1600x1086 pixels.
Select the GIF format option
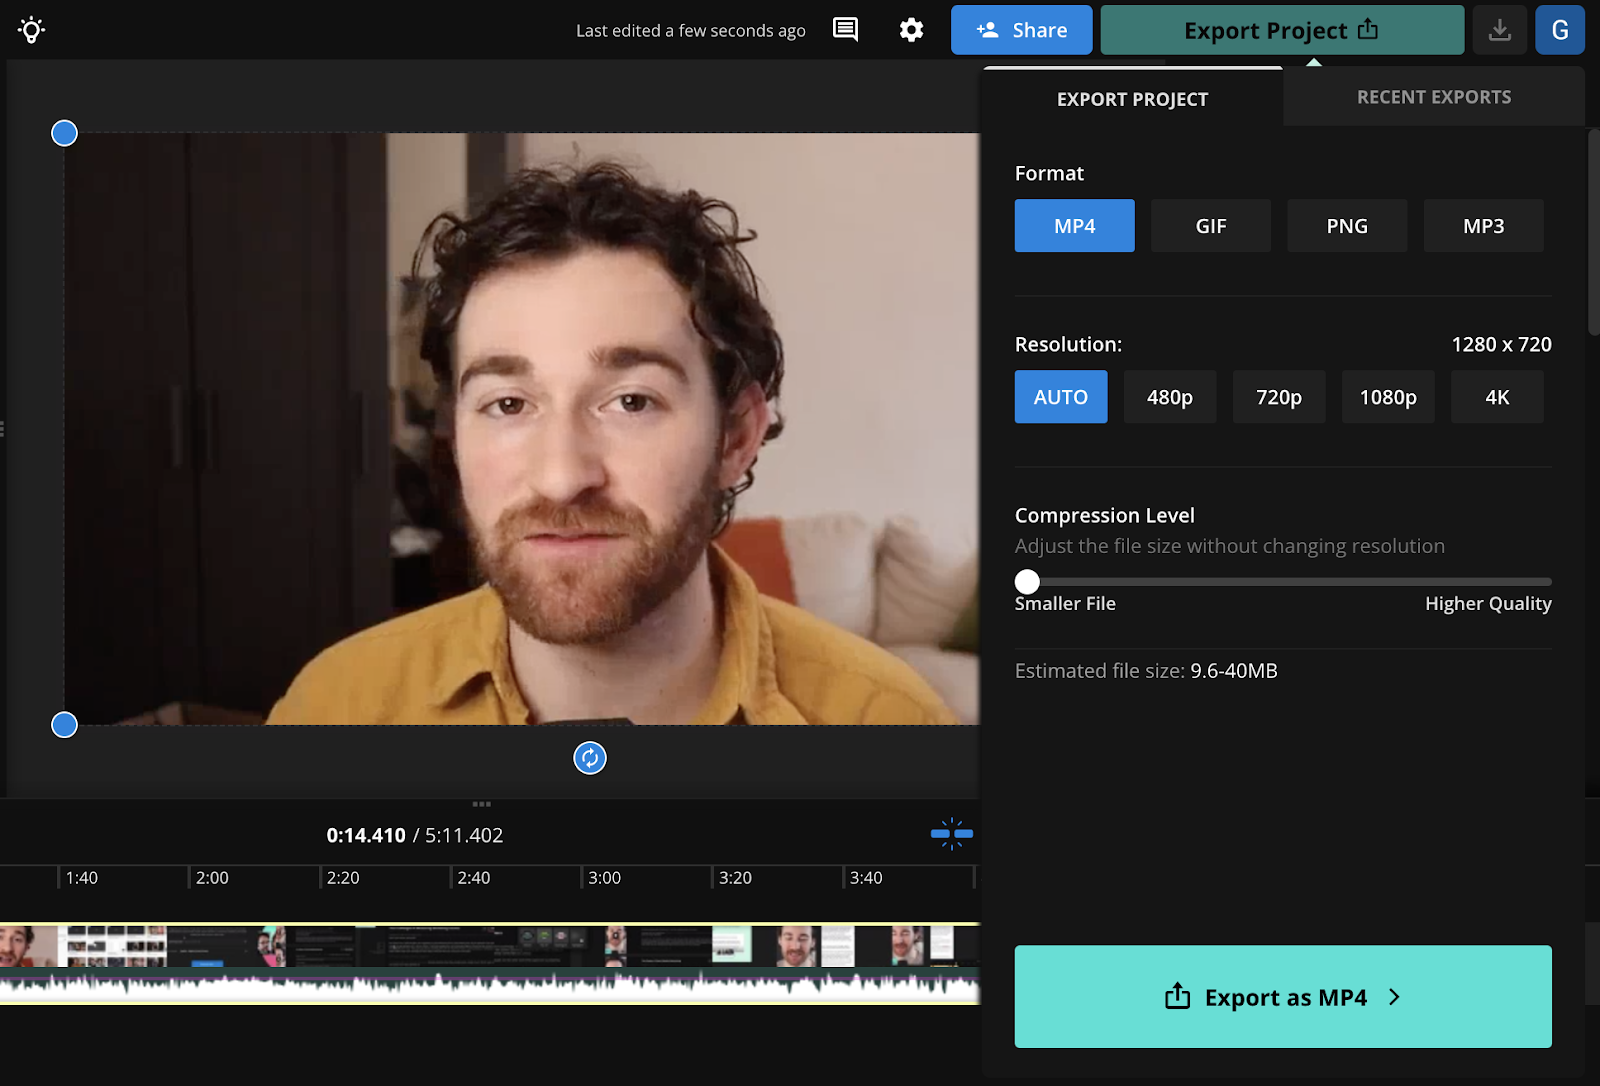pos(1211,226)
